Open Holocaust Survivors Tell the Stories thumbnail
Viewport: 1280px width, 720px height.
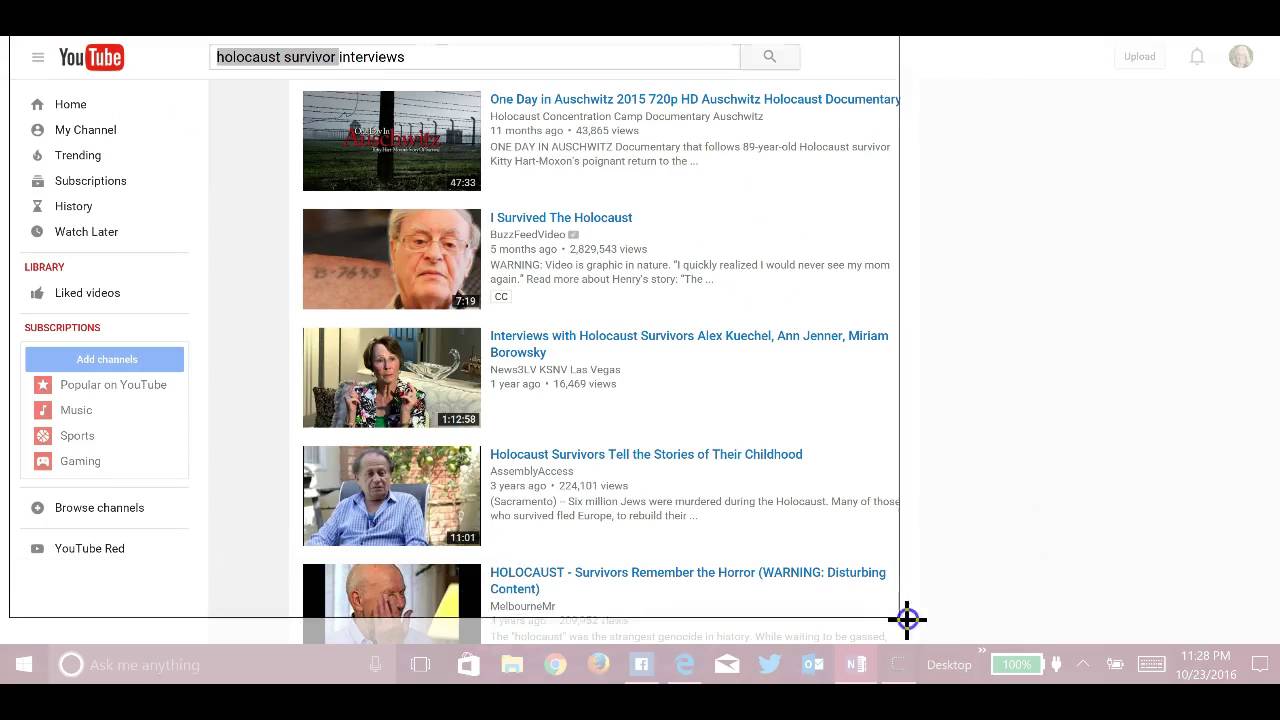392,496
